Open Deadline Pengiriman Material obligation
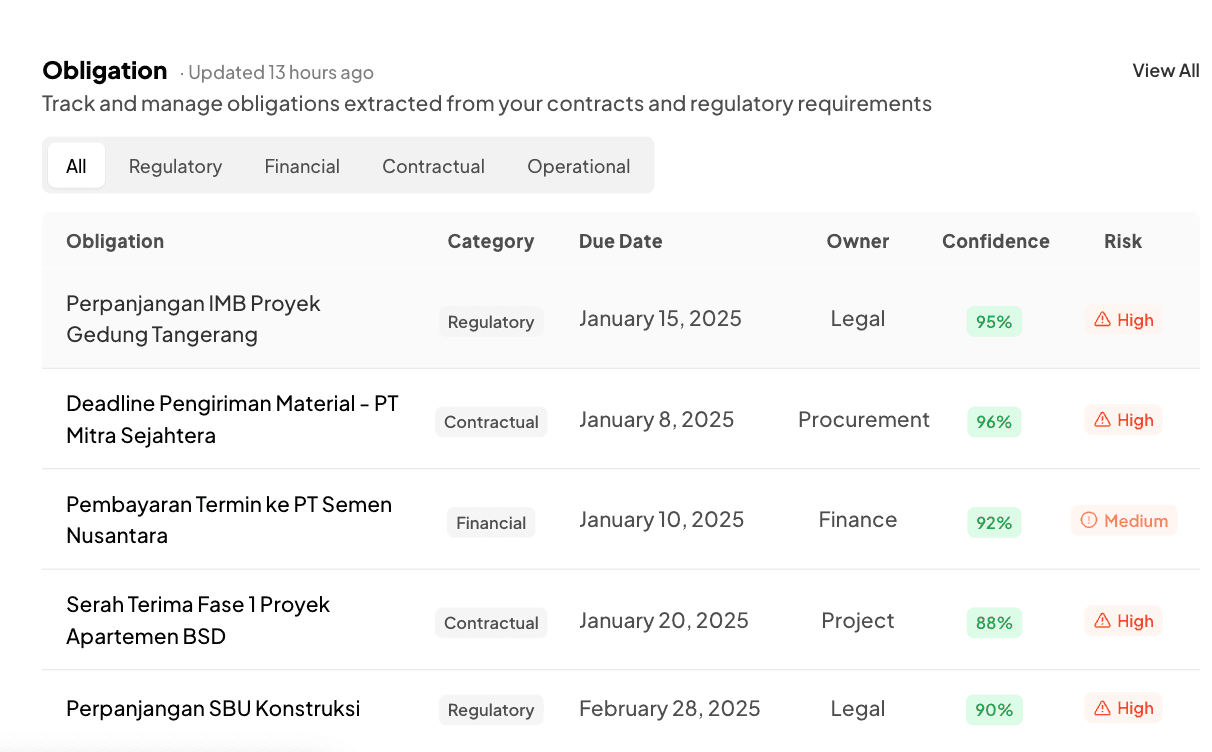 (232, 419)
